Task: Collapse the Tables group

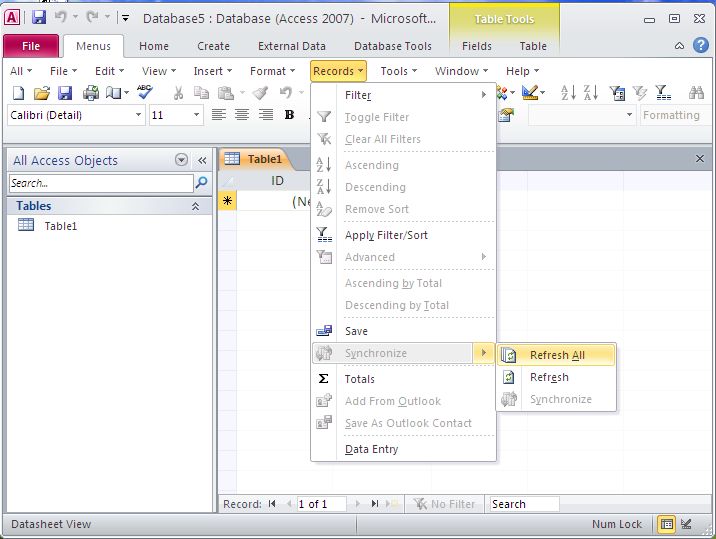Action: tap(195, 206)
